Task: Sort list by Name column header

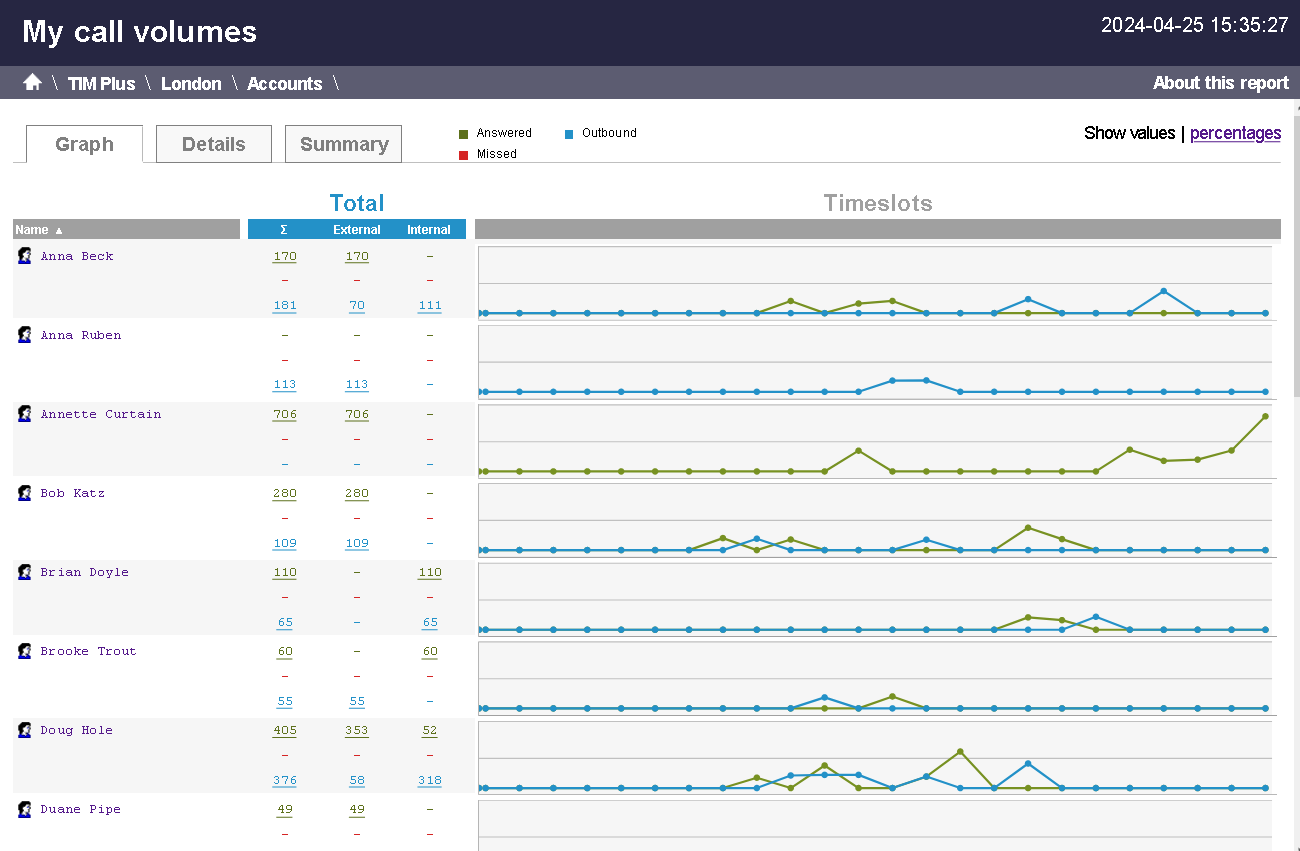Action: [32, 230]
